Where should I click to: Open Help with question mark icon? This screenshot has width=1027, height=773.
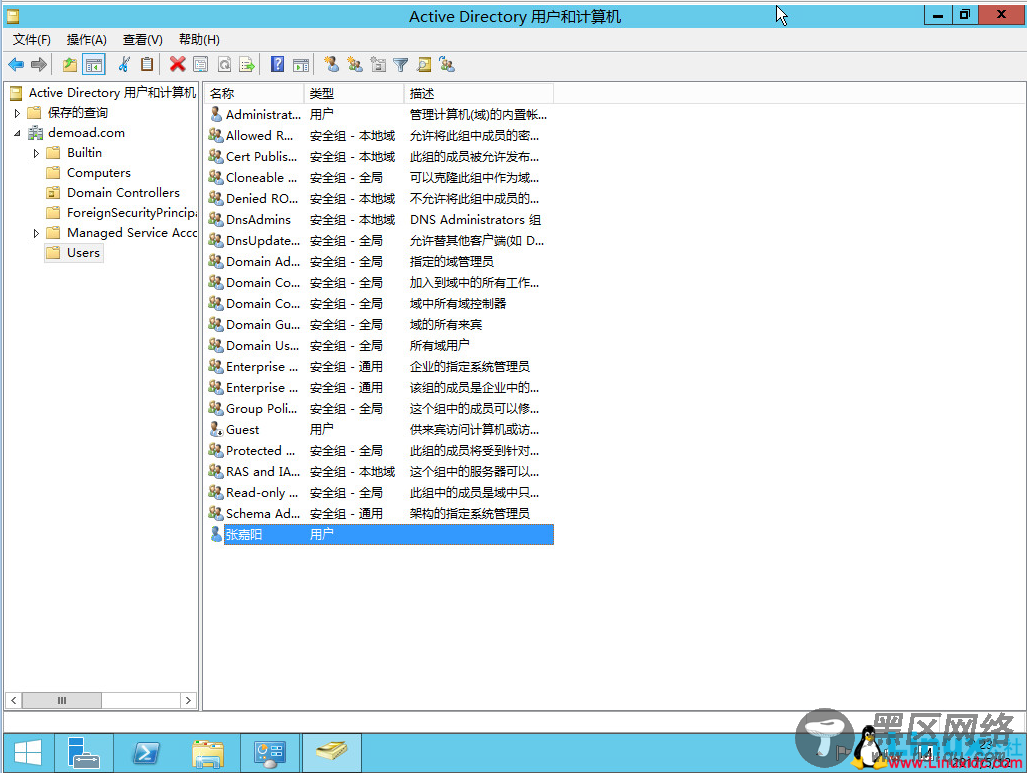coord(278,64)
